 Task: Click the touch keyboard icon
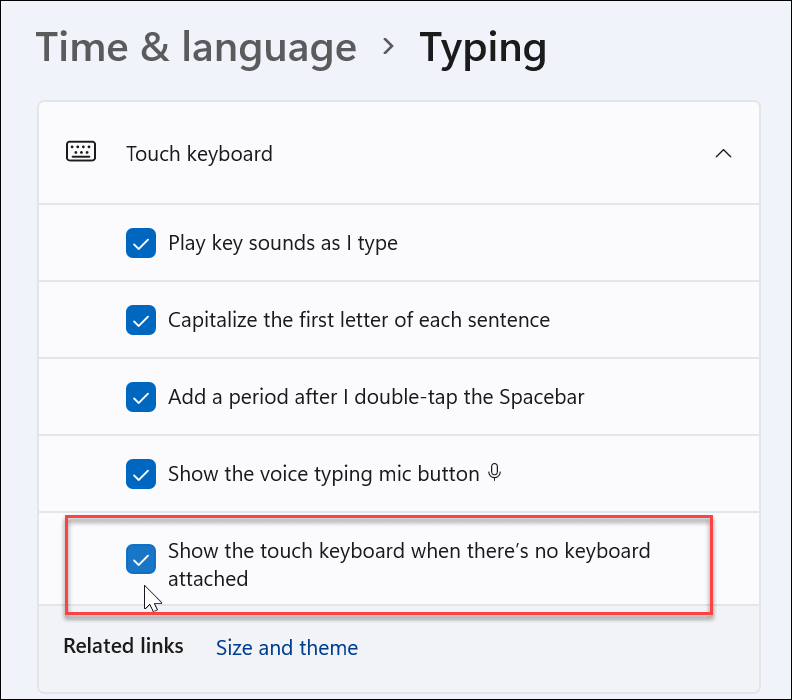[81, 153]
